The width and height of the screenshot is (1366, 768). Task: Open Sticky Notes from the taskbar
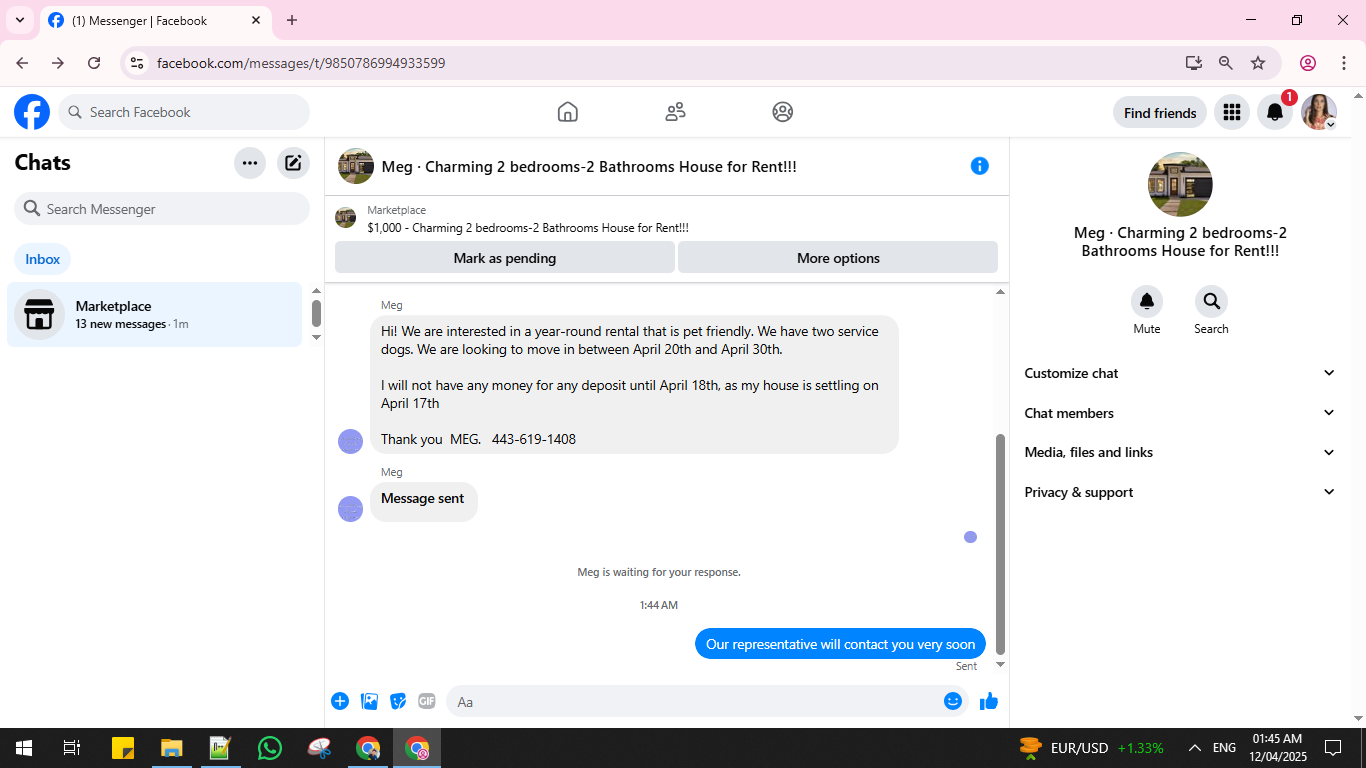[x=123, y=748]
